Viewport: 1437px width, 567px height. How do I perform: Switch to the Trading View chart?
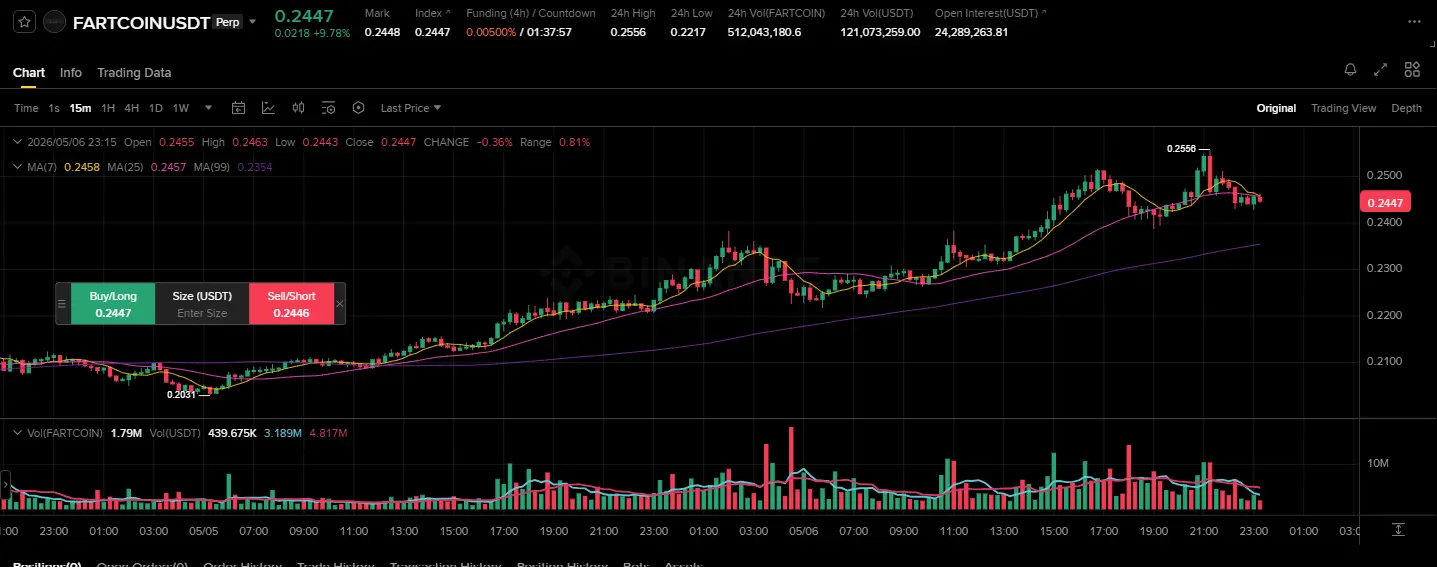1343,108
